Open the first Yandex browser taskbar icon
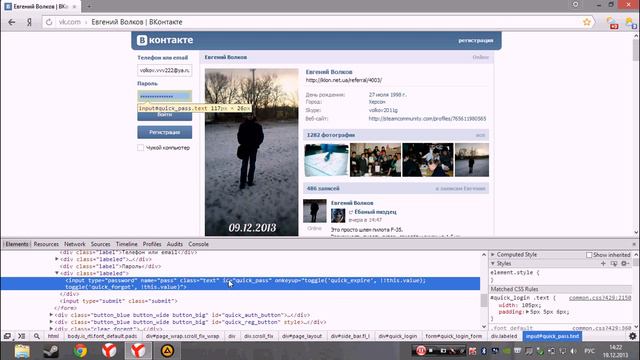Image resolution: width=640 pixels, height=360 pixels. pos(109,351)
